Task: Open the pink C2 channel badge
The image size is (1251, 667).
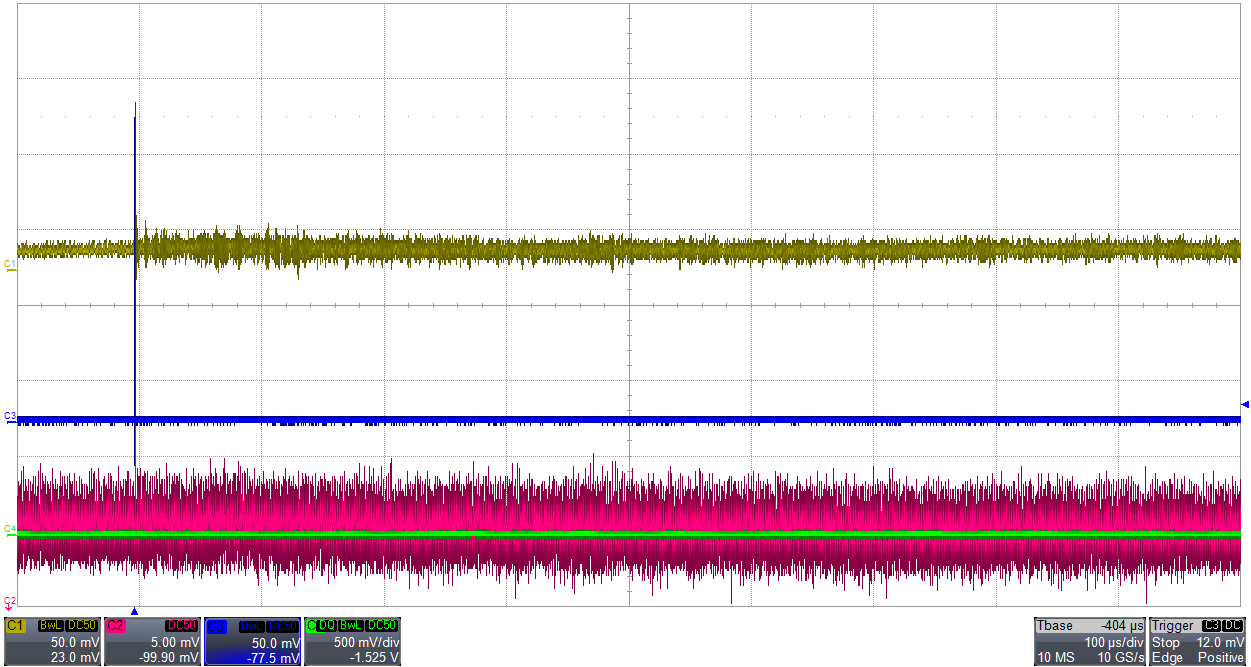Action: (115, 626)
